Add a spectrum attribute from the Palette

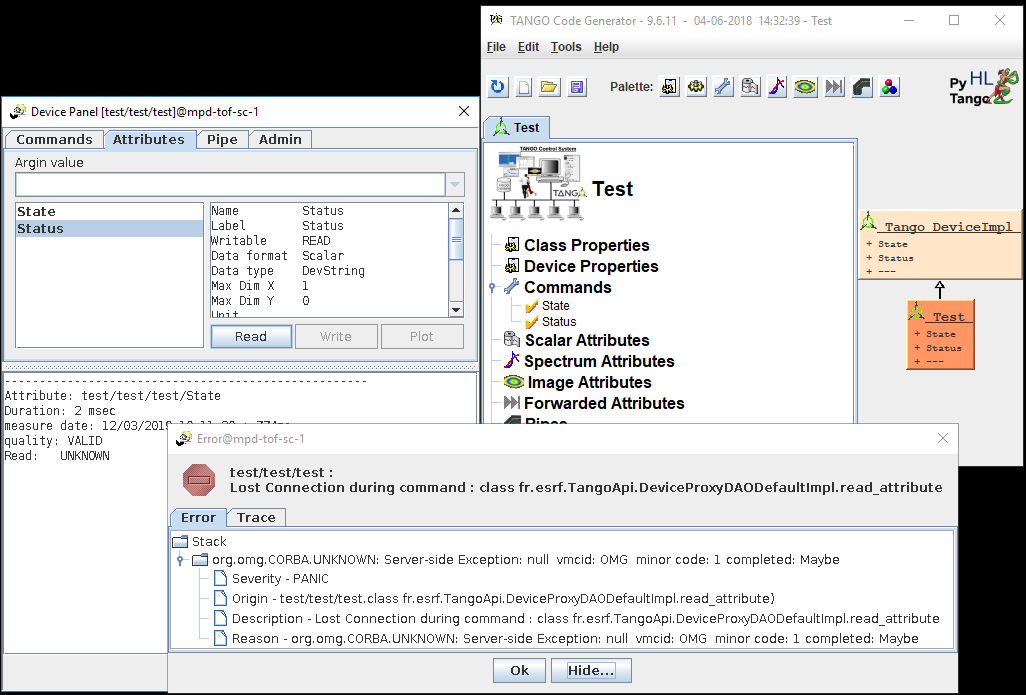click(777, 86)
